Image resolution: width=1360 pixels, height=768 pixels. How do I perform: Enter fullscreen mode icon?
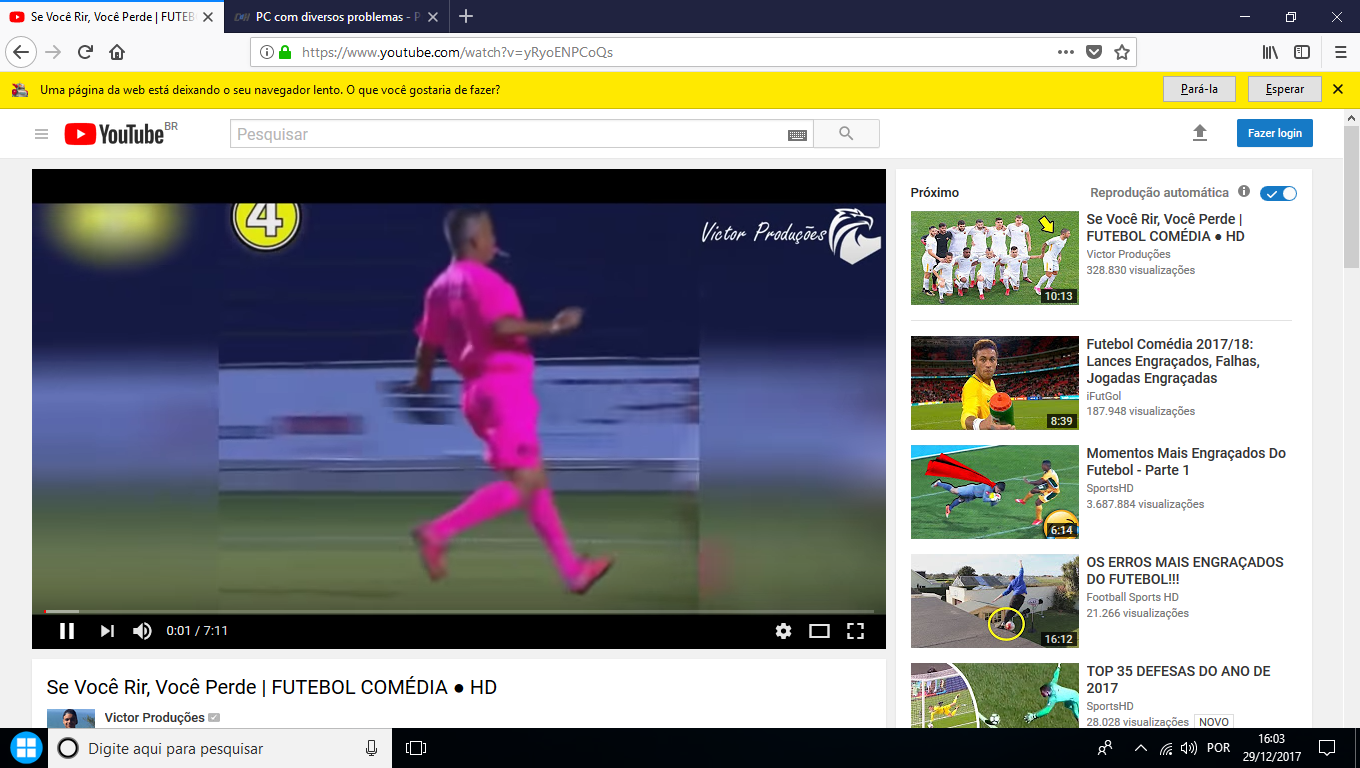coord(855,631)
